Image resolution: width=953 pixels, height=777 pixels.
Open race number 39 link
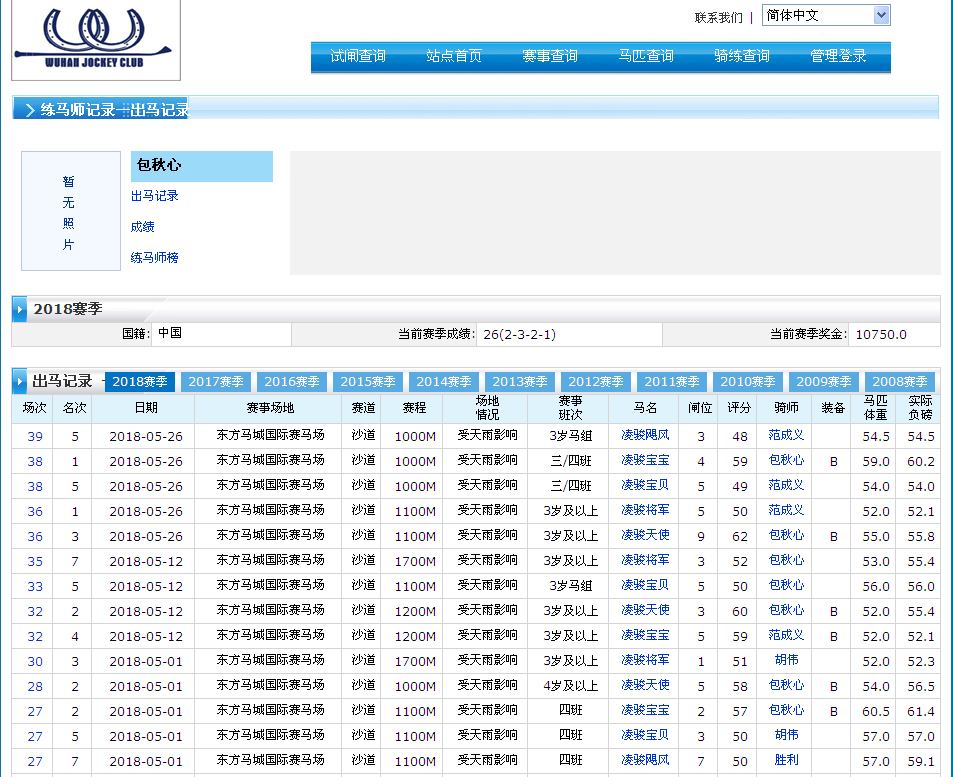(35, 436)
